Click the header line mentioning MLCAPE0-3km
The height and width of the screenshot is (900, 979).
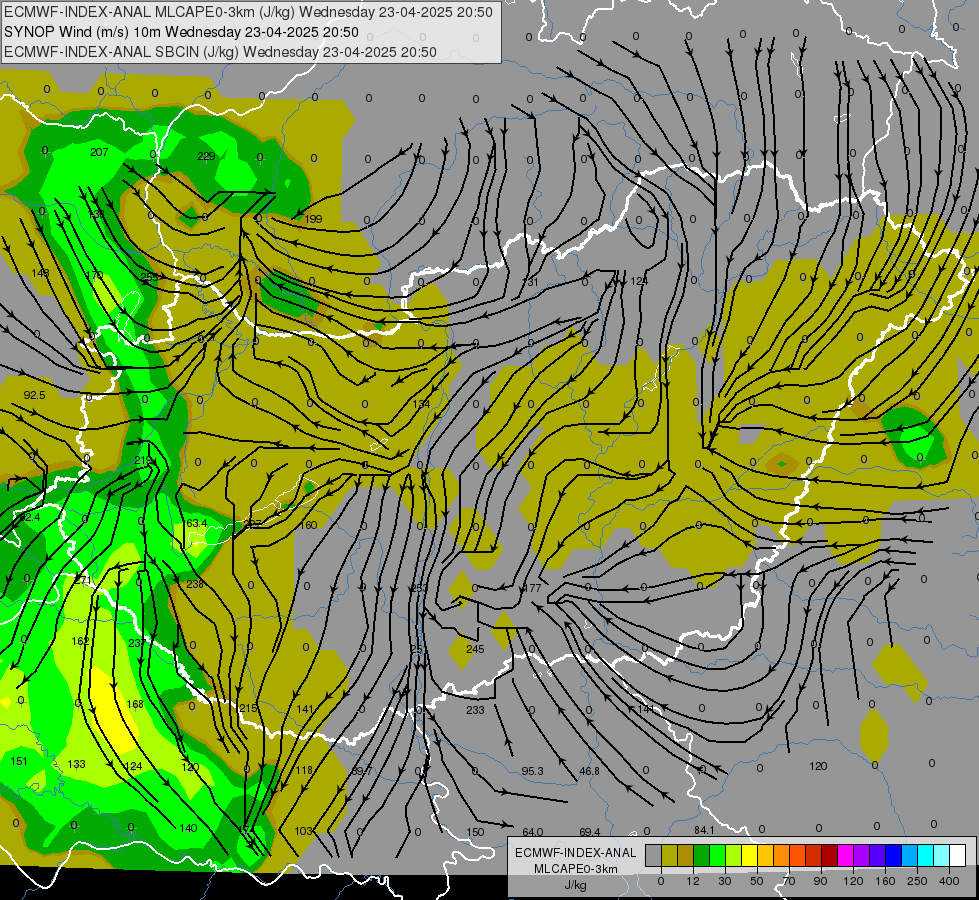coord(248,12)
